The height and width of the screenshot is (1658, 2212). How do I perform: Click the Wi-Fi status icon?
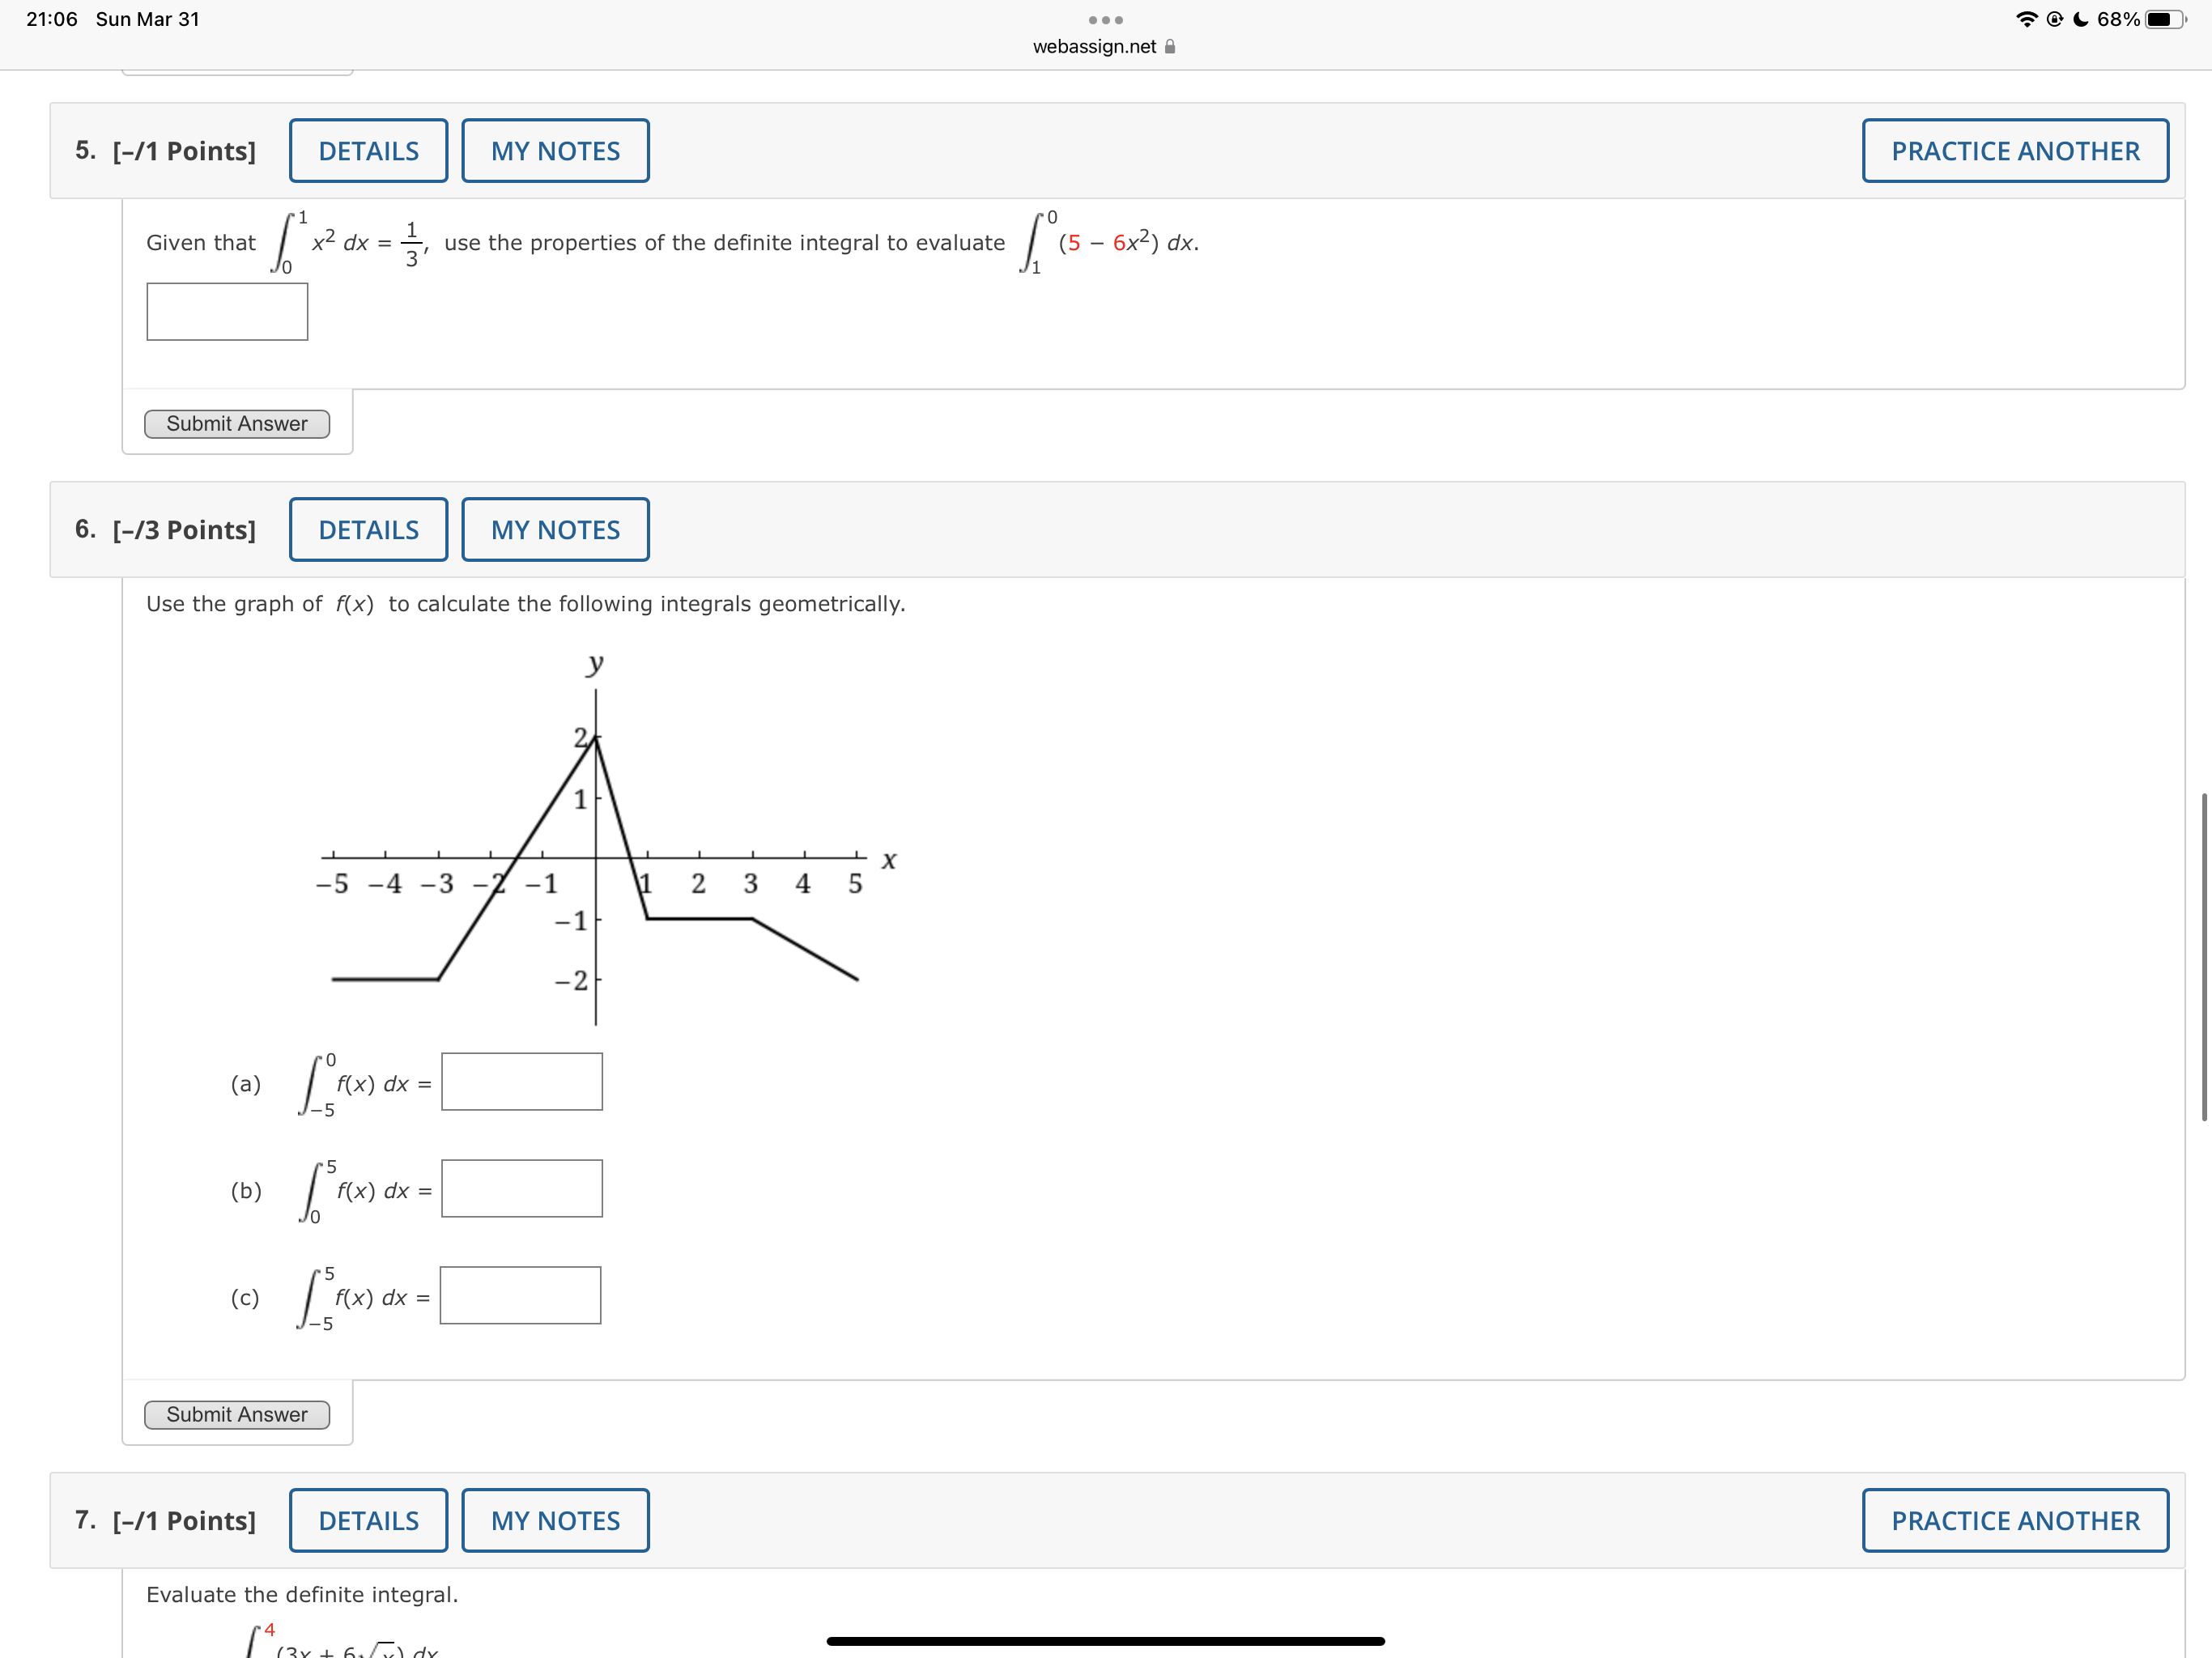(x=2028, y=19)
